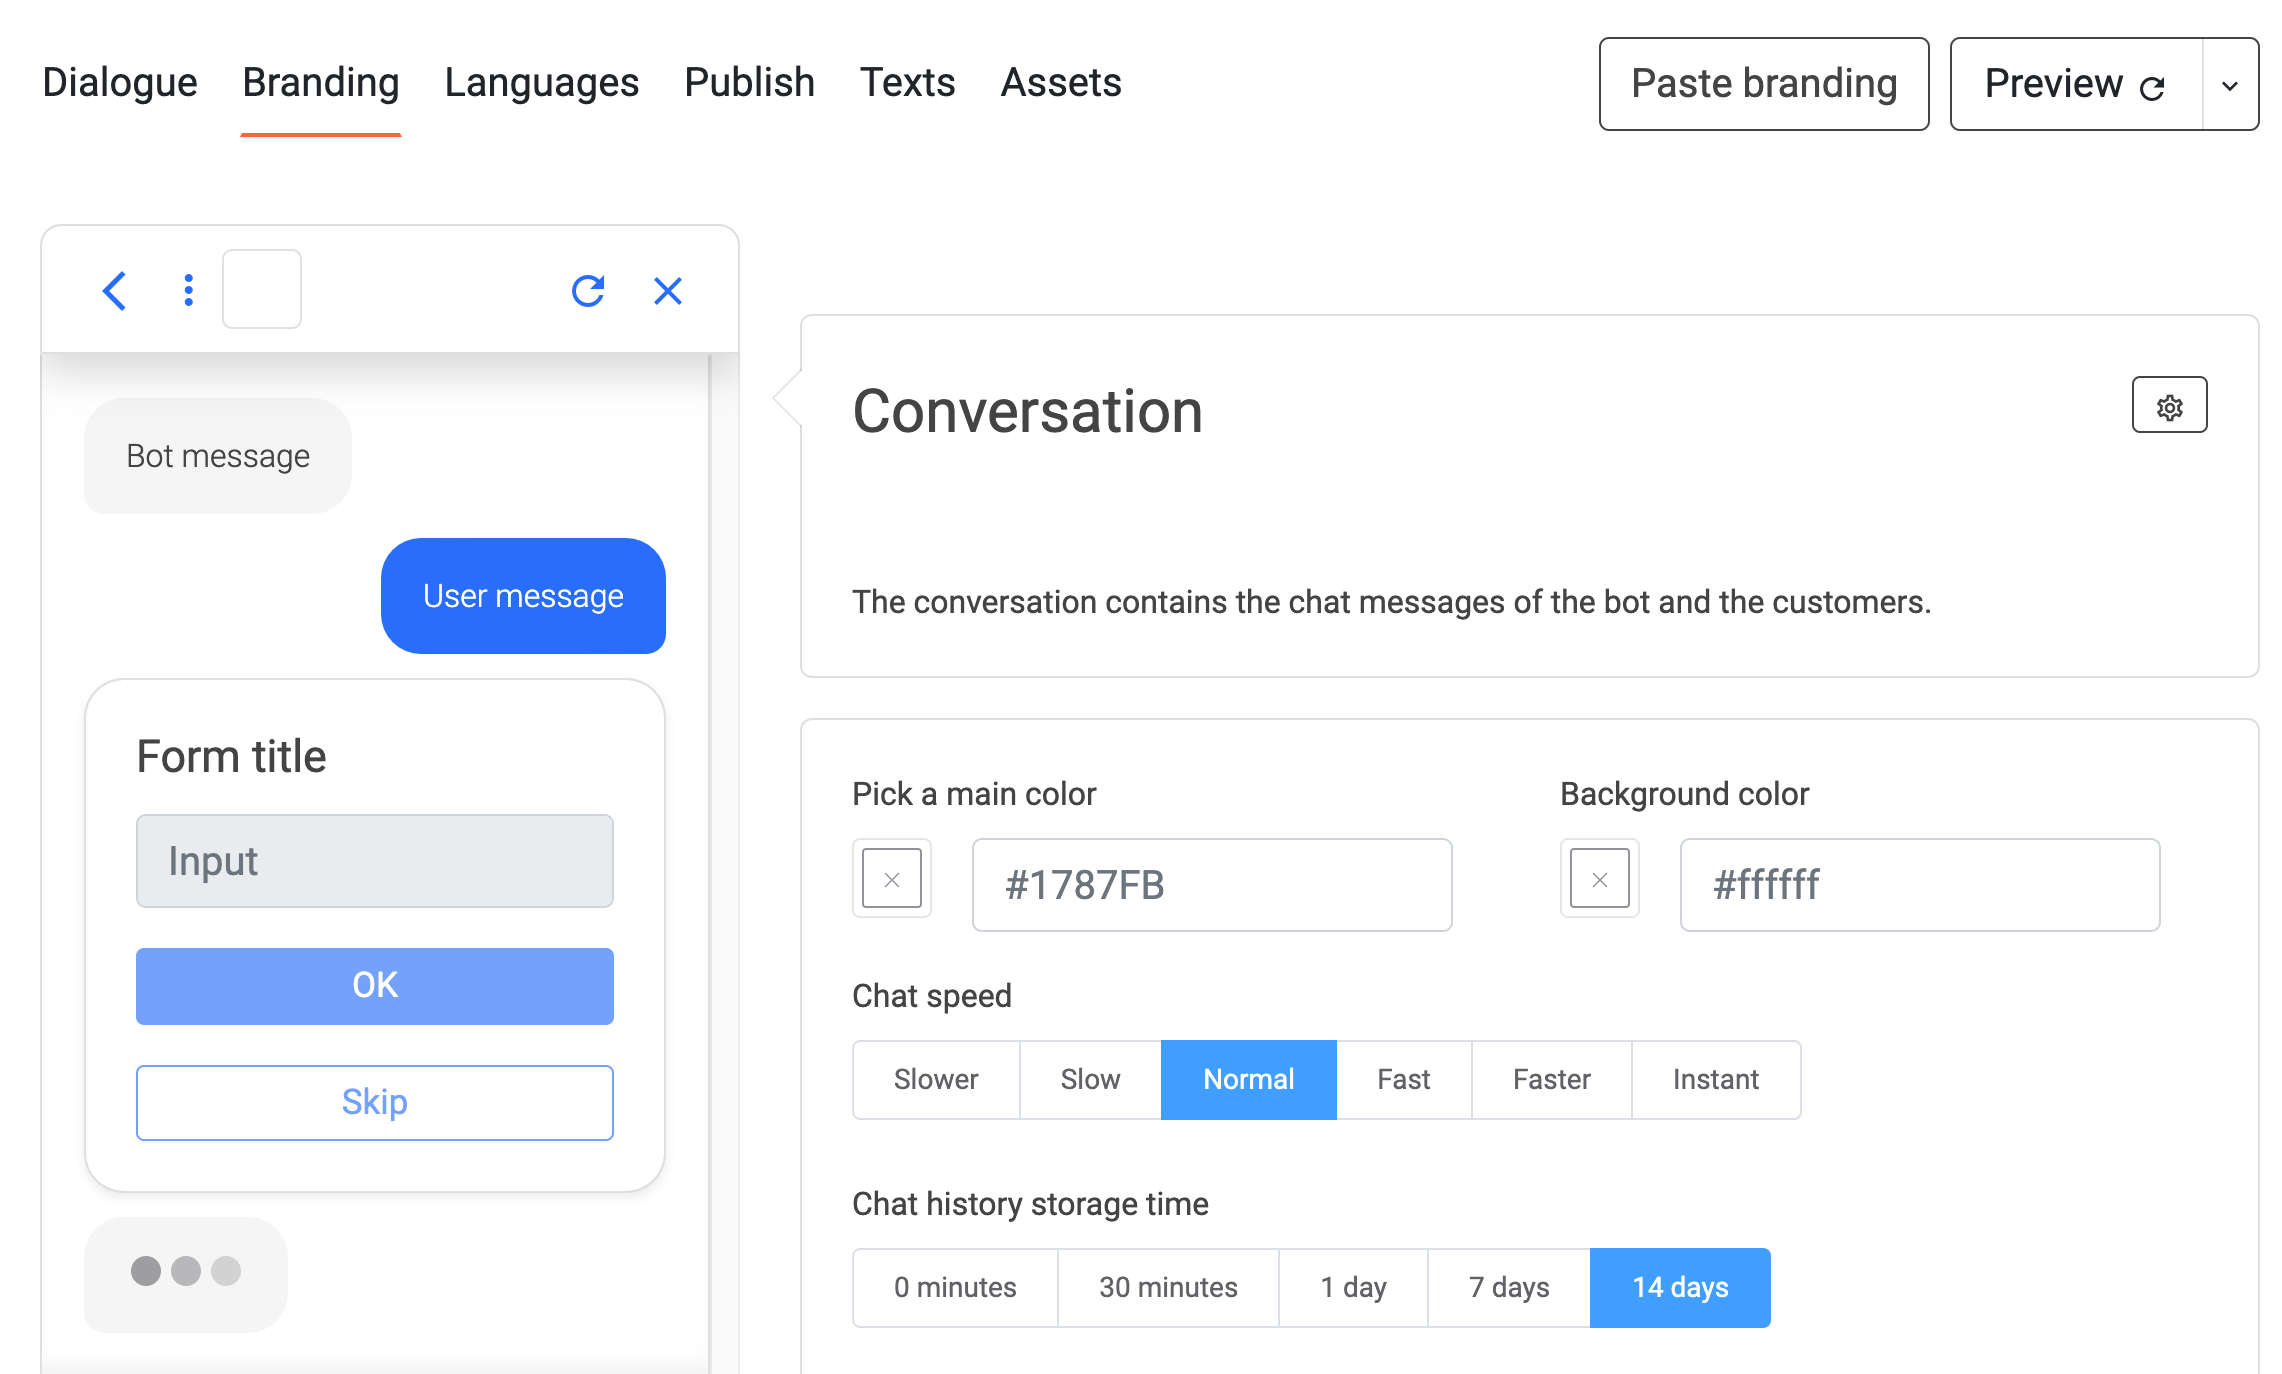This screenshot has height=1374, width=2282.
Task: Select 30 minutes chat history storage
Action: pyautogui.click(x=1167, y=1288)
